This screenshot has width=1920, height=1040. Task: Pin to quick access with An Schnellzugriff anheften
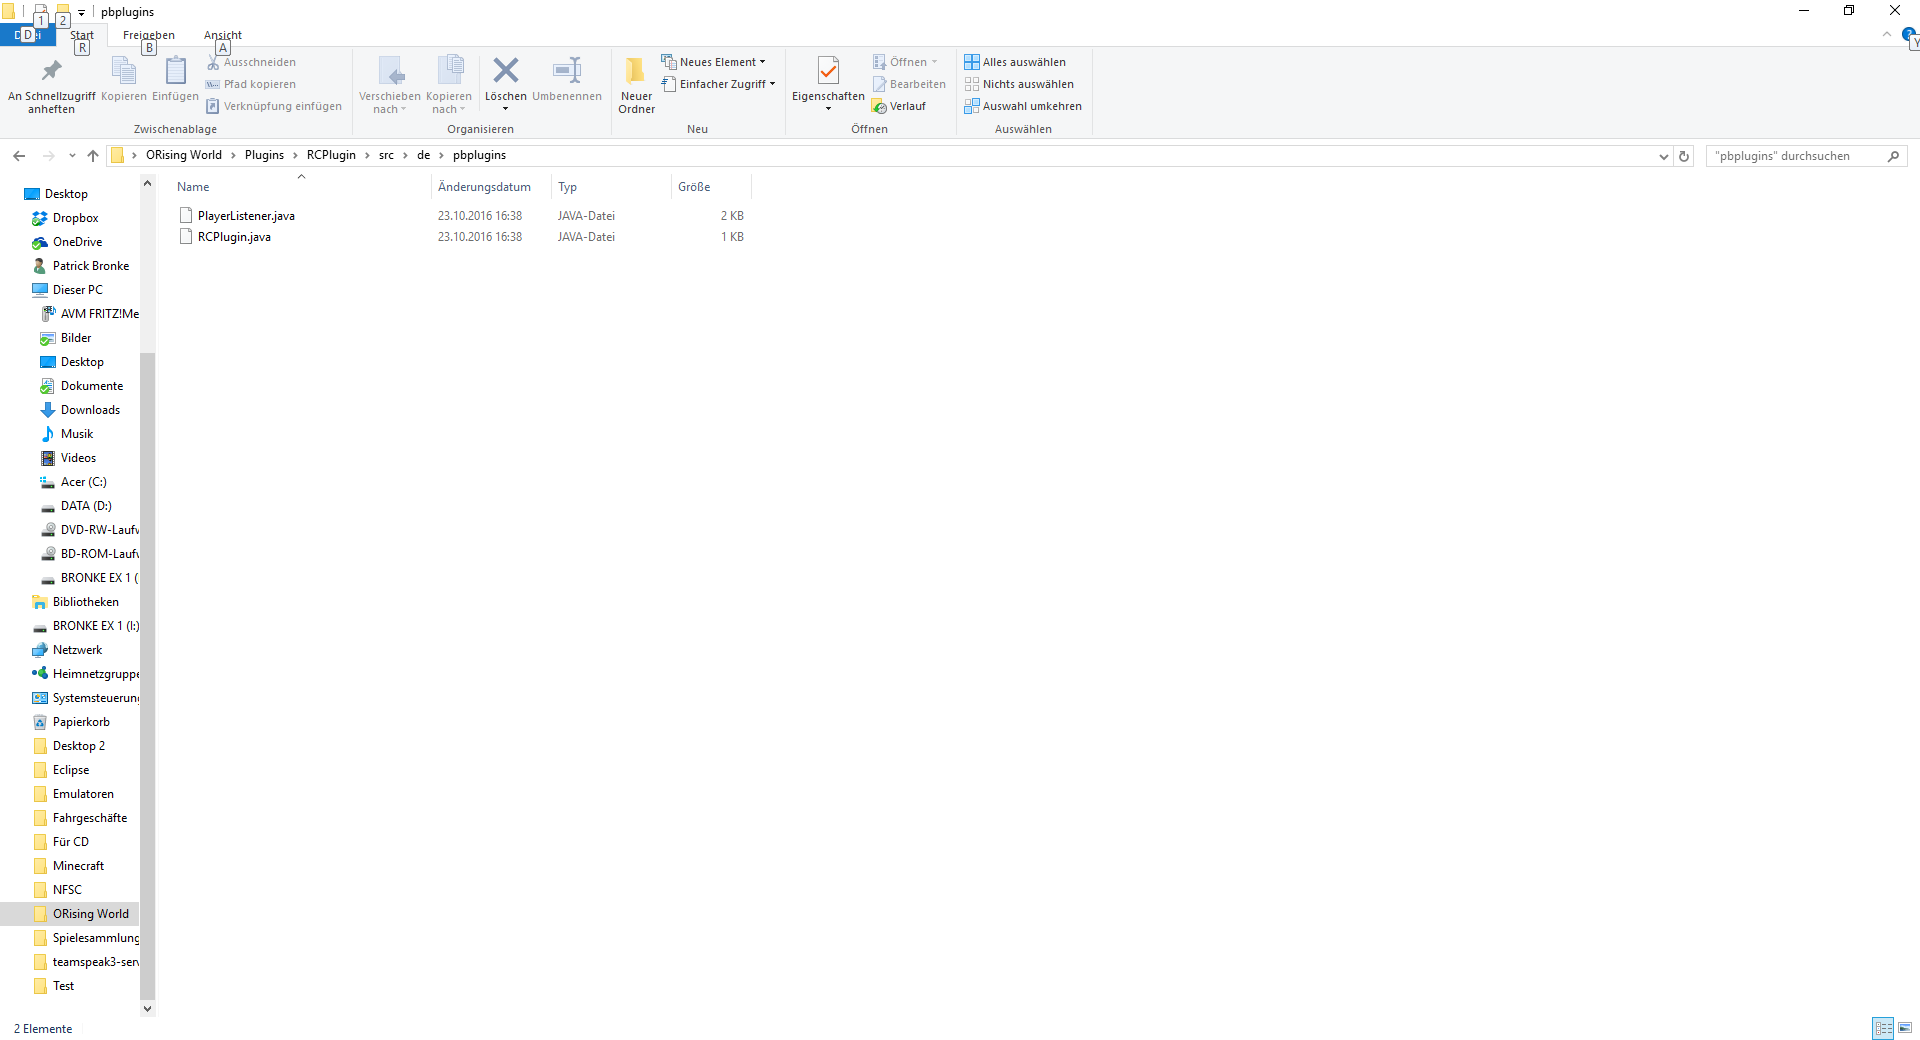(51, 71)
